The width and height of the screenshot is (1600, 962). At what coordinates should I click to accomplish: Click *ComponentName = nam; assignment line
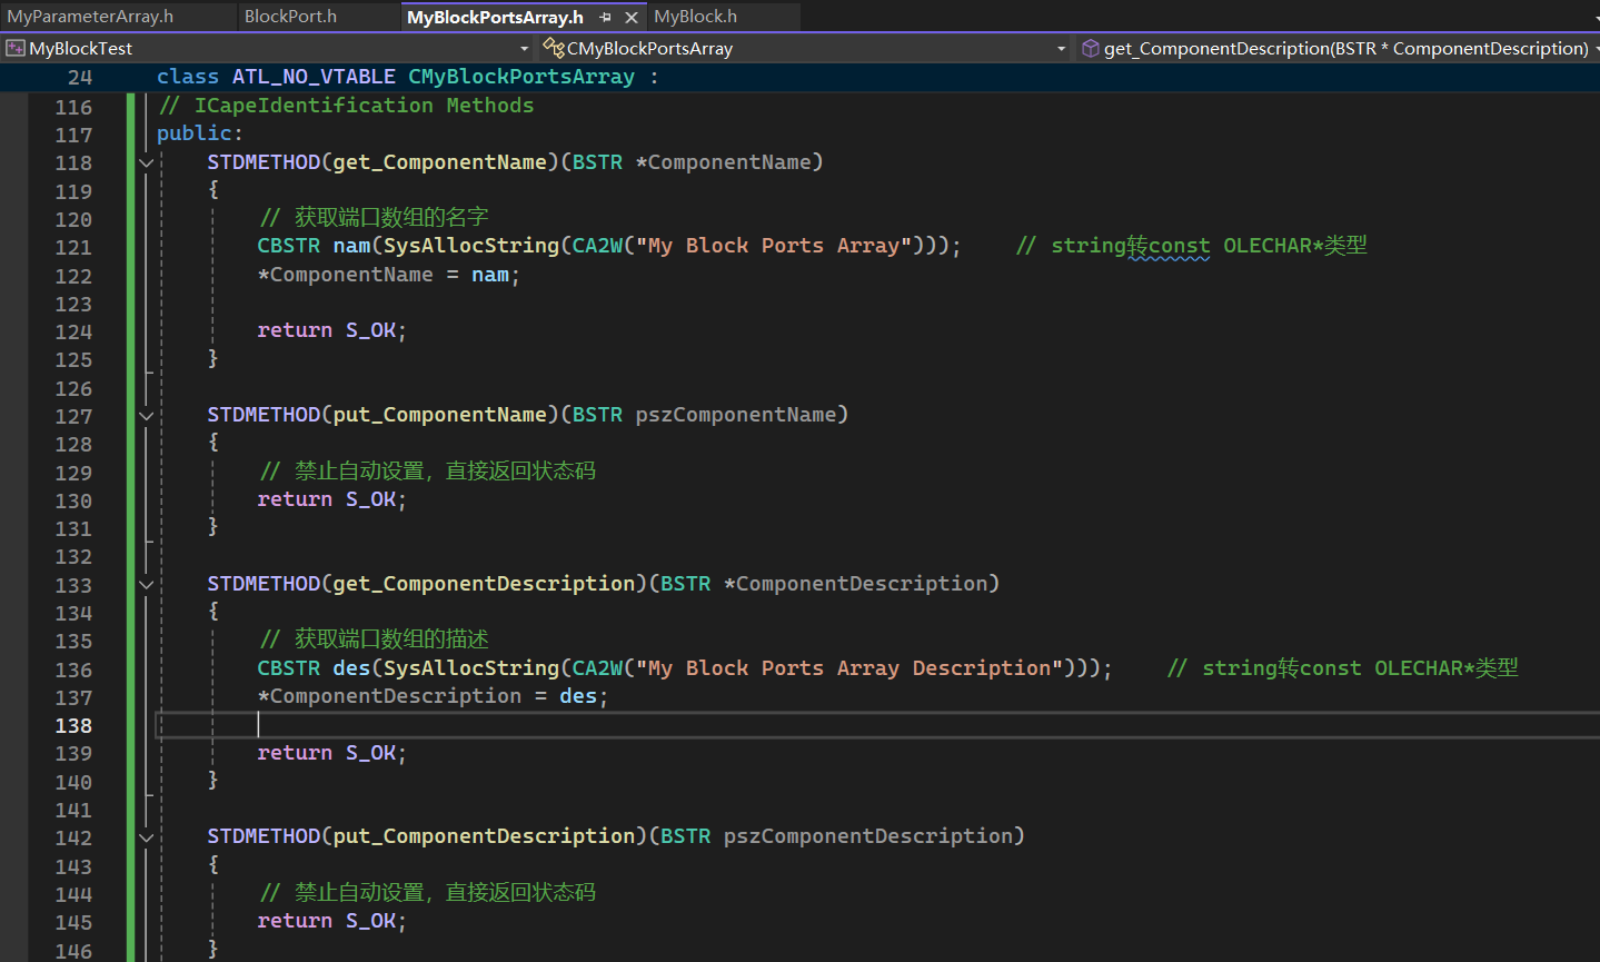click(389, 275)
